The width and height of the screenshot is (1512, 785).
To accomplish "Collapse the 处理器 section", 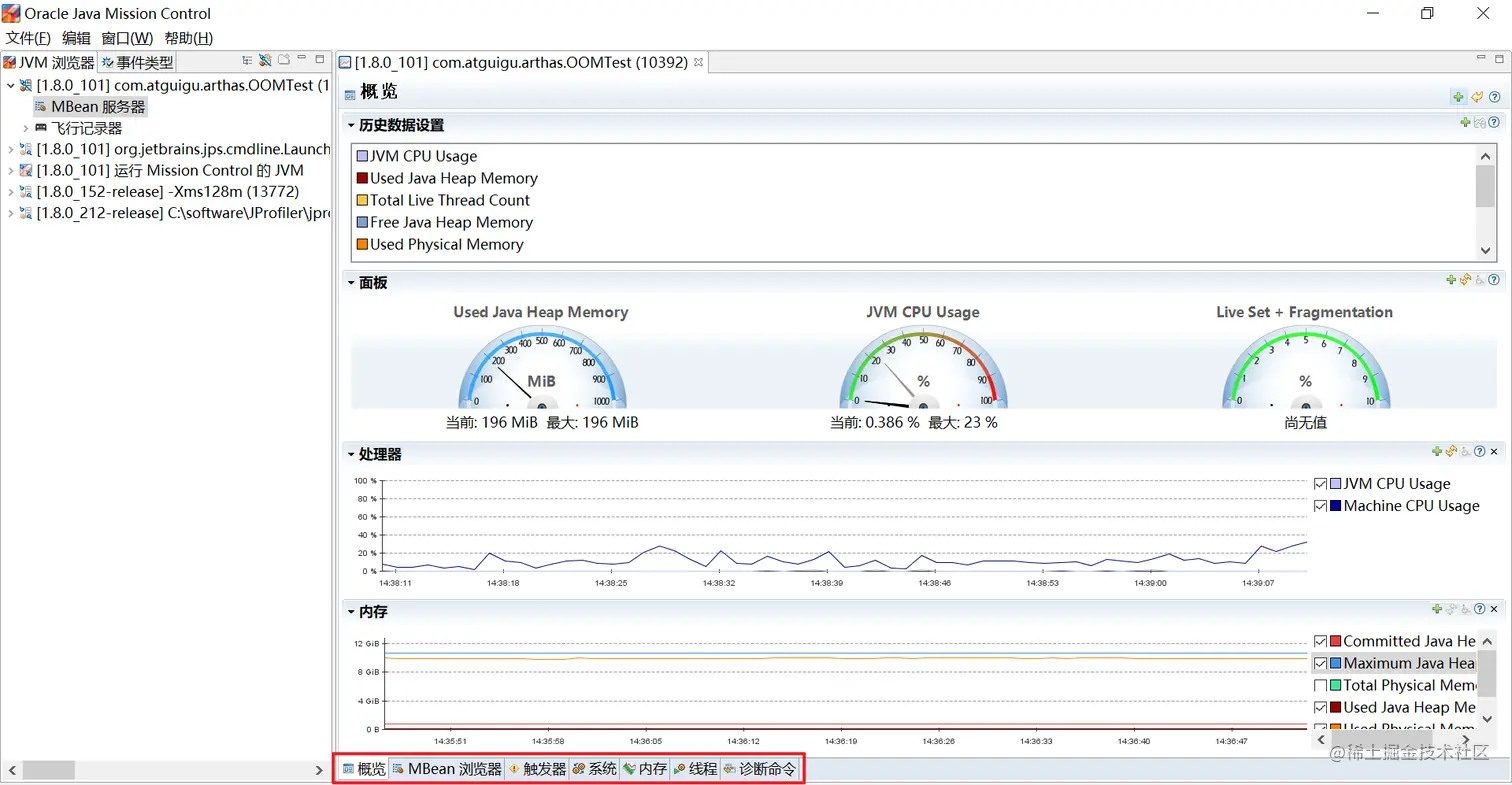I will pyautogui.click(x=352, y=454).
